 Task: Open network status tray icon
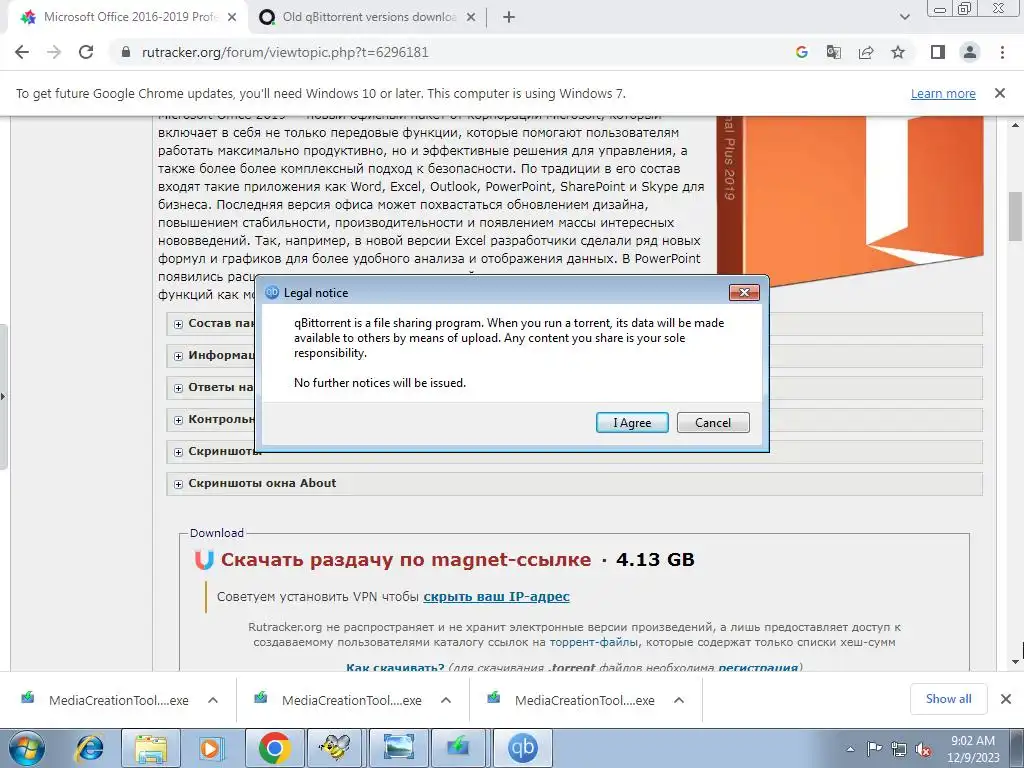[899, 749]
